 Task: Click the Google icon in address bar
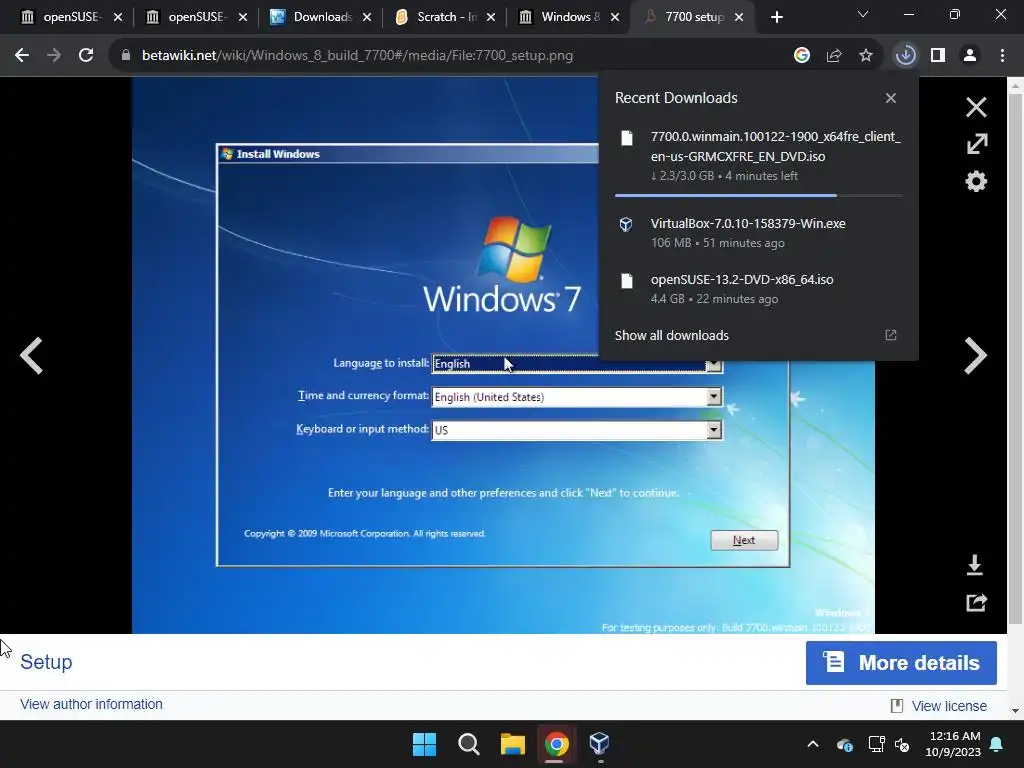[x=801, y=56]
